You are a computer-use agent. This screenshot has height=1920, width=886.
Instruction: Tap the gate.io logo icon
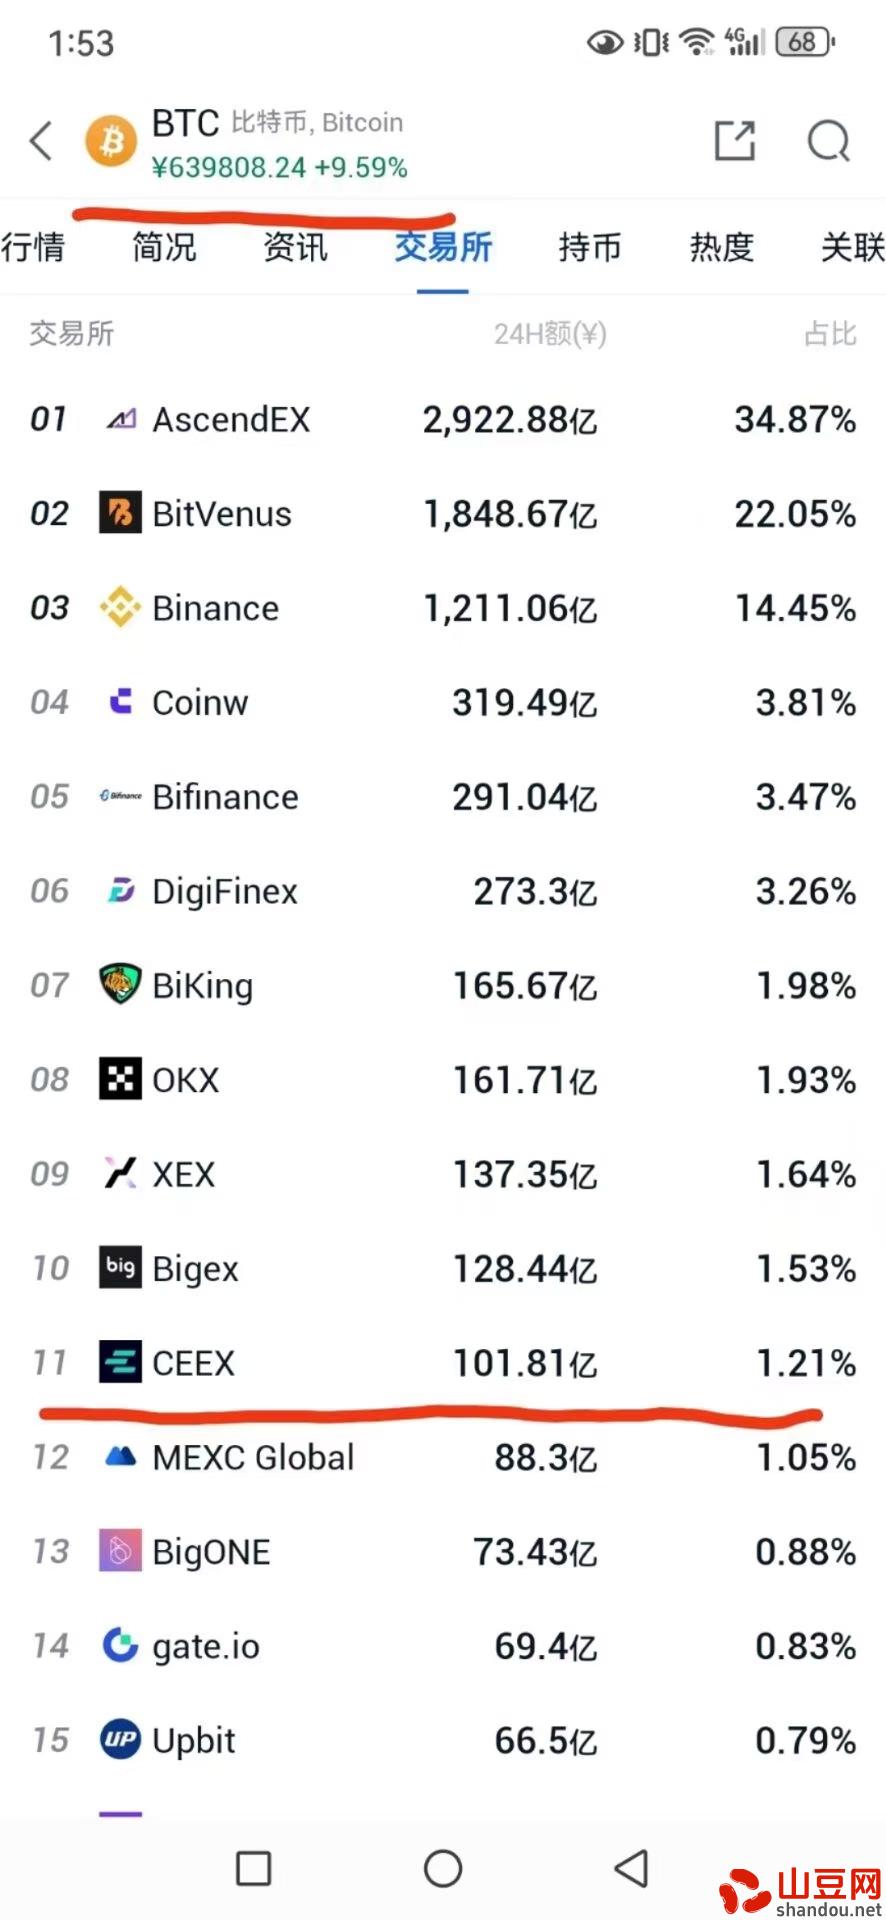[120, 1646]
